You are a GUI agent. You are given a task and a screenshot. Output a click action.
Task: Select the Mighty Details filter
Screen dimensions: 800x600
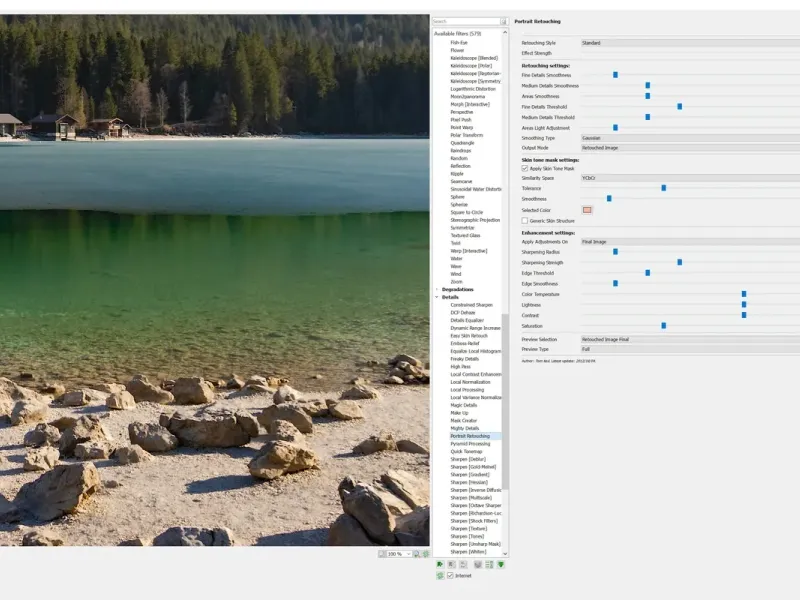pos(465,429)
